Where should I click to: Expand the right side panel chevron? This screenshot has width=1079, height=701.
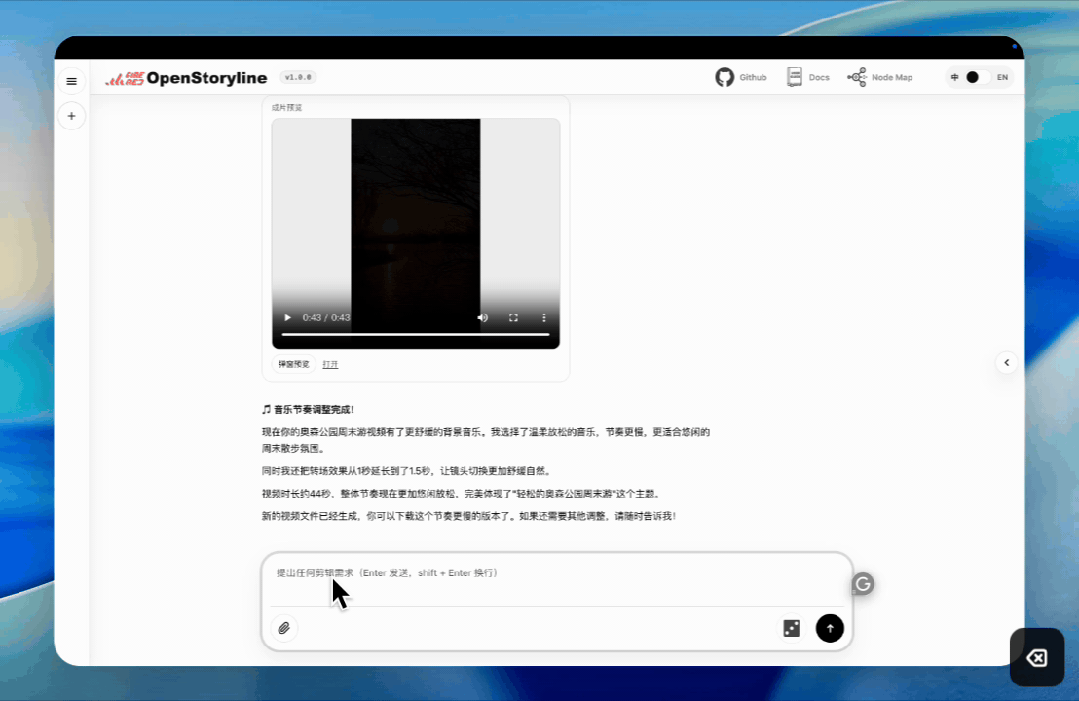tap(1006, 363)
